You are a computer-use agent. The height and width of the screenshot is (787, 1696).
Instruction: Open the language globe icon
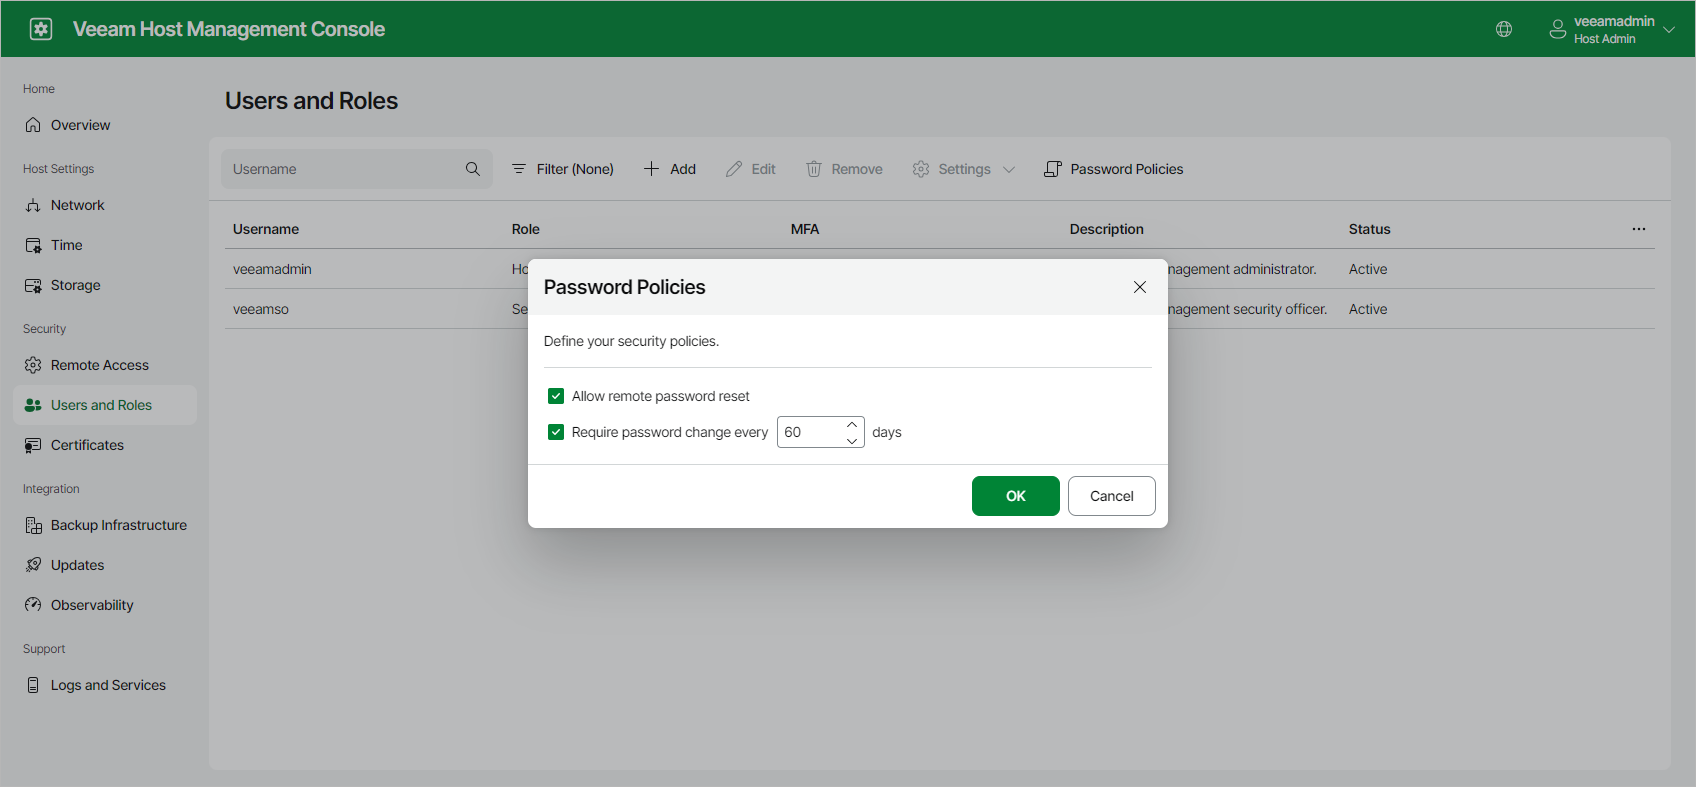[x=1504, y=29]
